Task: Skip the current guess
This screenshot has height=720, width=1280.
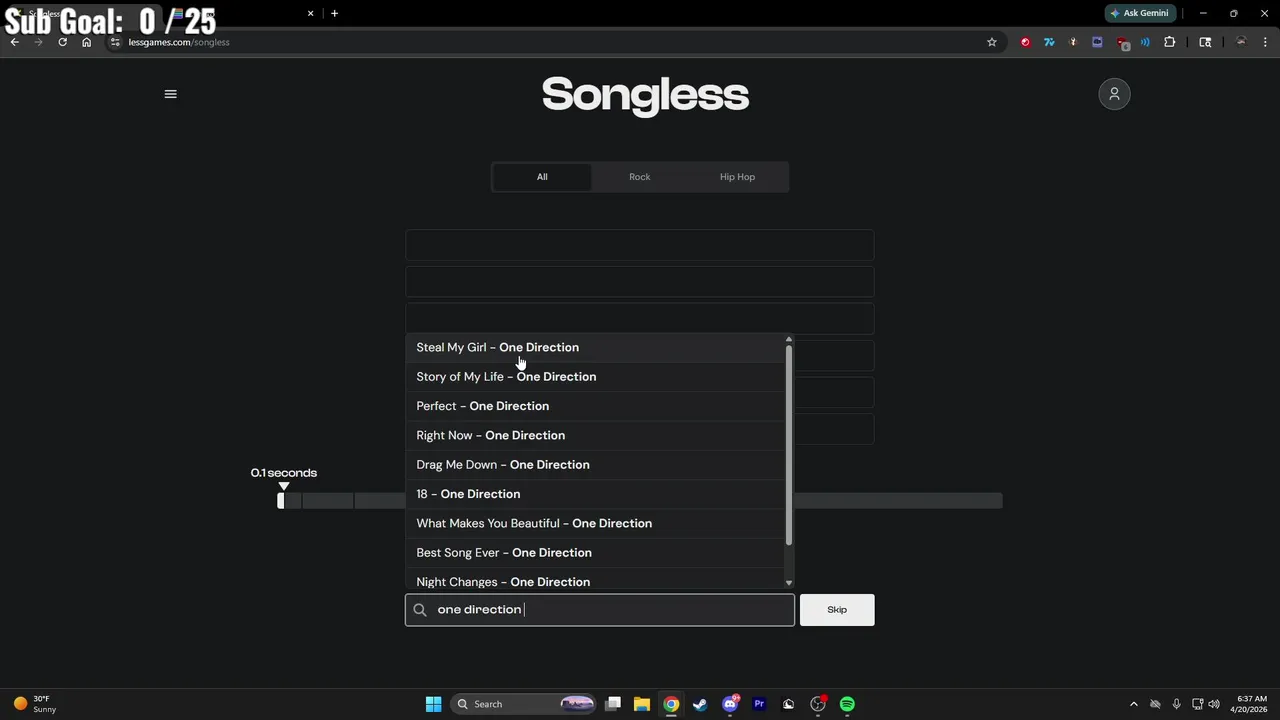Action: click(x=837, y=610)
